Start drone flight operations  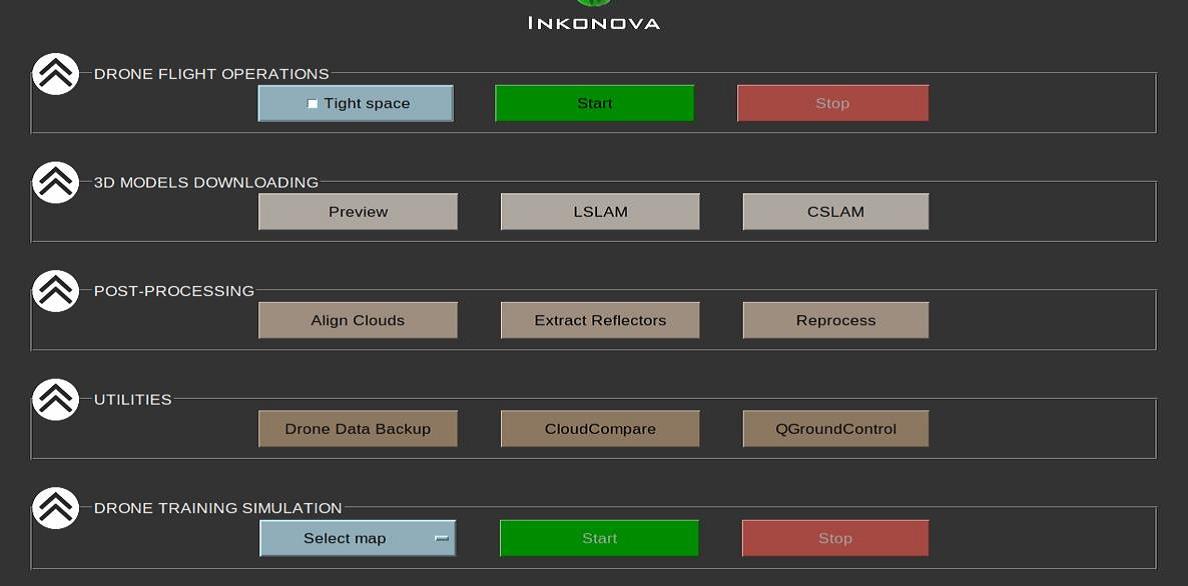coord(594,104)
